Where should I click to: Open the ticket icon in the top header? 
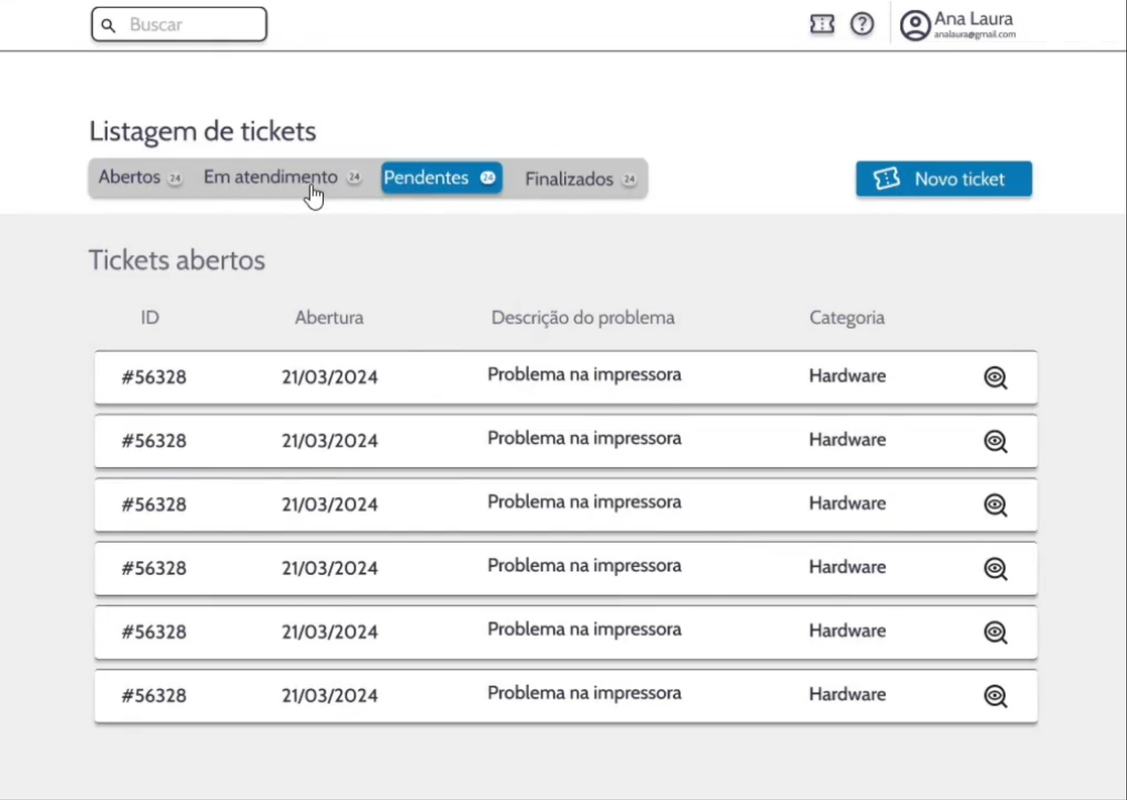(822, 24)
